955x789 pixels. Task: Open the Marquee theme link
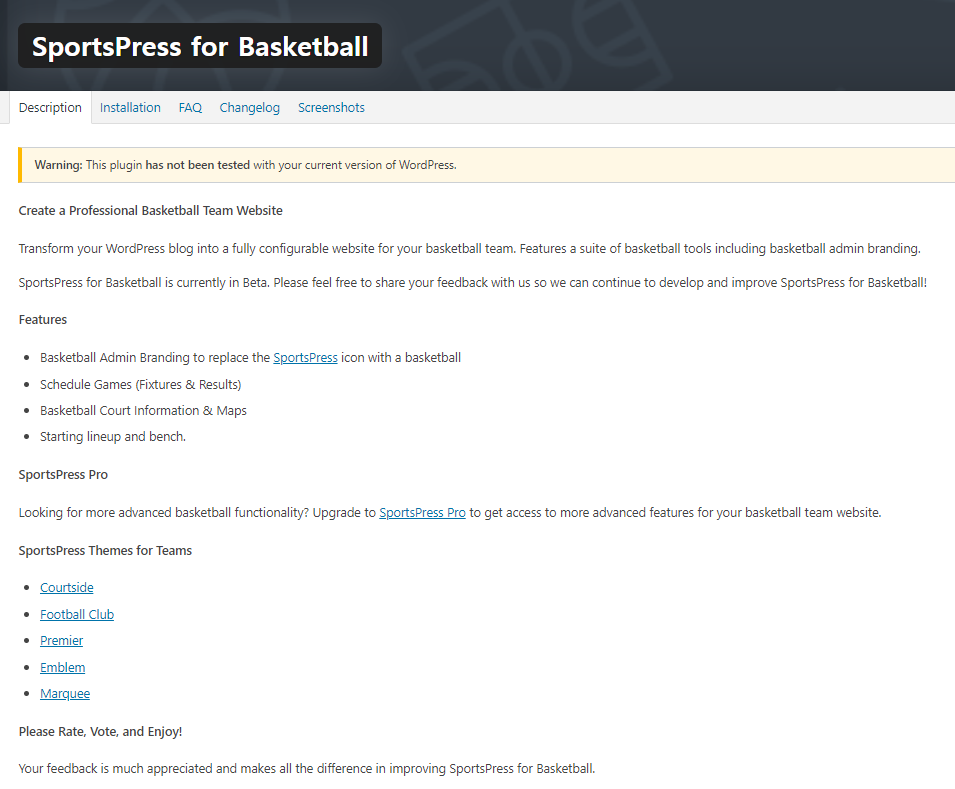click(65, 694)
